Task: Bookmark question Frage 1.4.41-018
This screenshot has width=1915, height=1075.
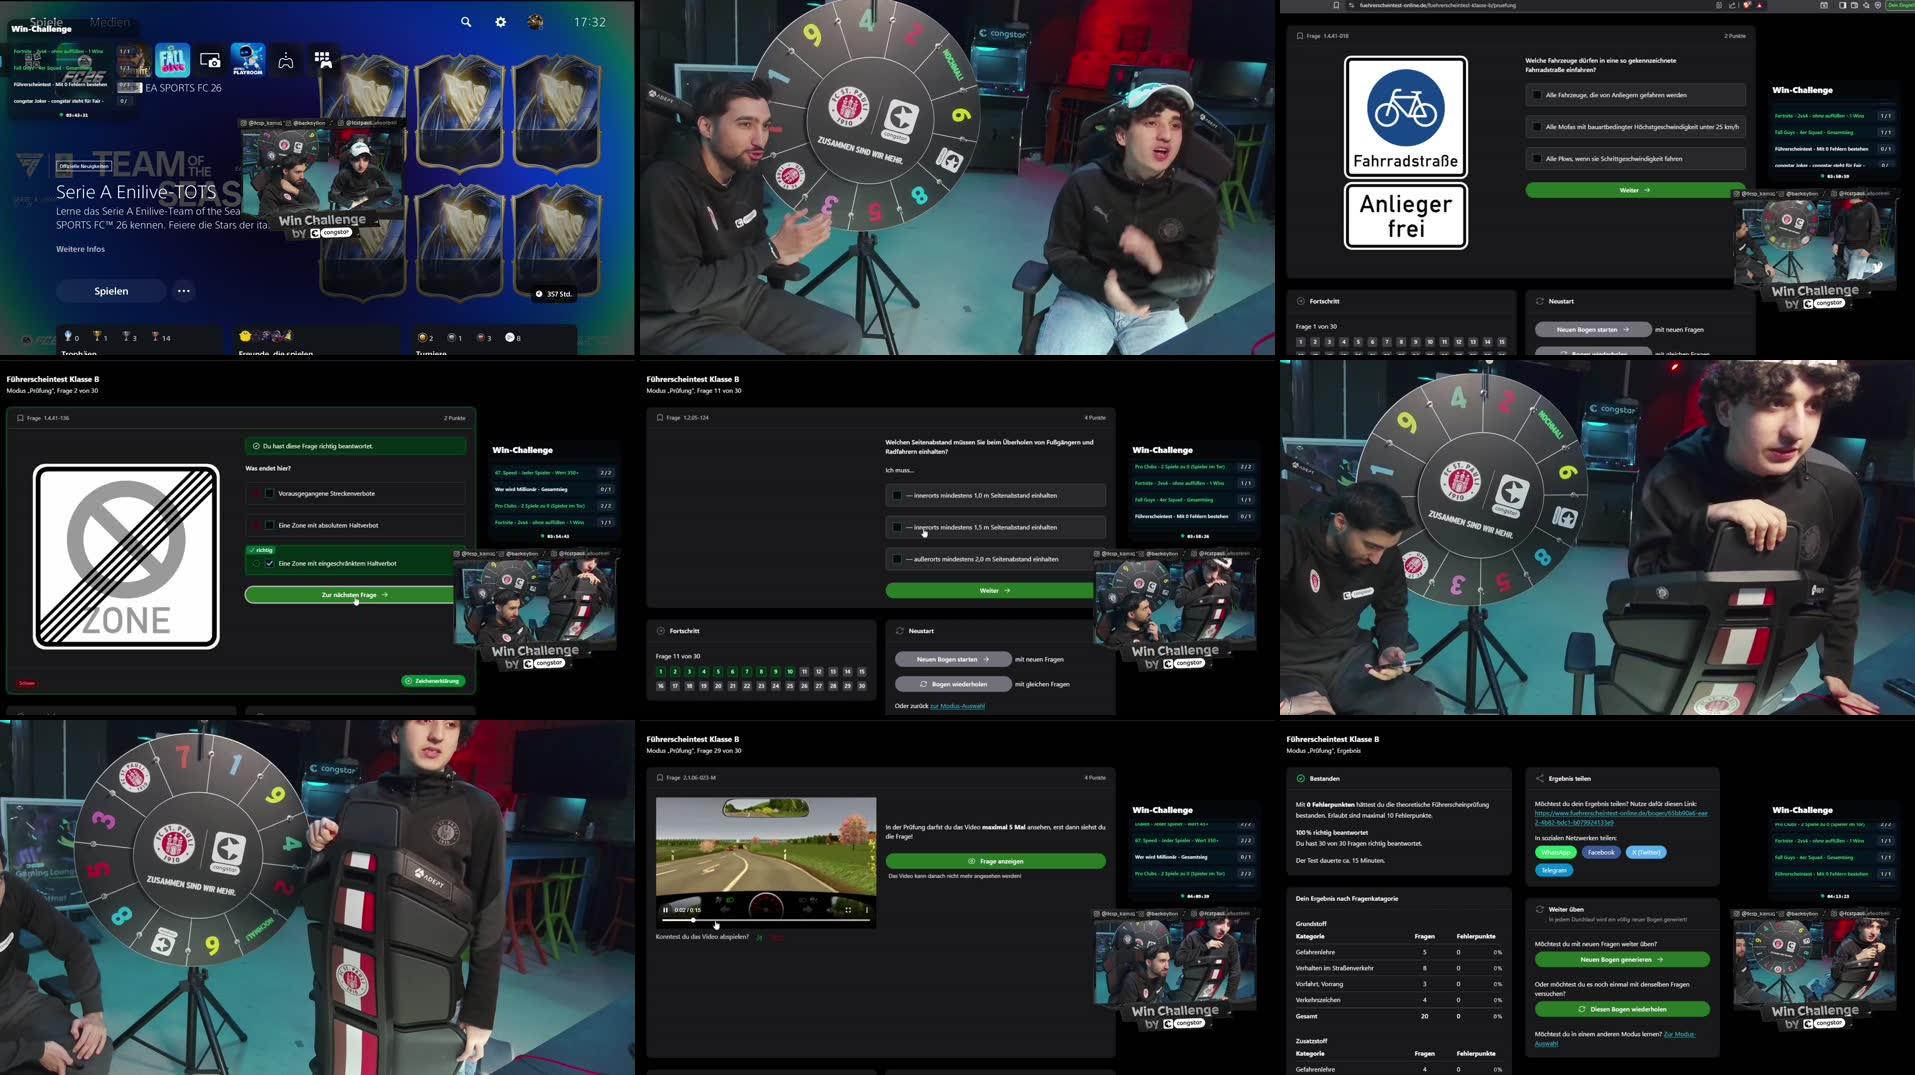Action: [x=1300, y=36]
